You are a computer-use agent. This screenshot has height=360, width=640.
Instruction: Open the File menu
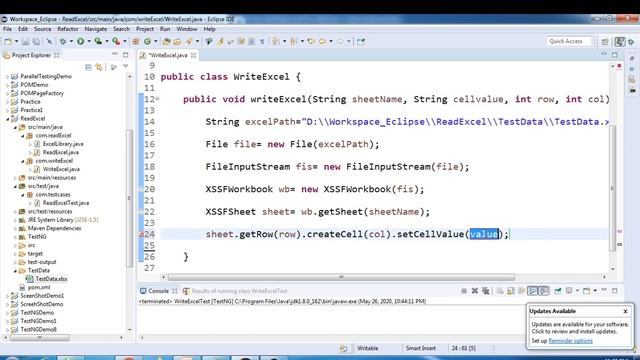7,29
